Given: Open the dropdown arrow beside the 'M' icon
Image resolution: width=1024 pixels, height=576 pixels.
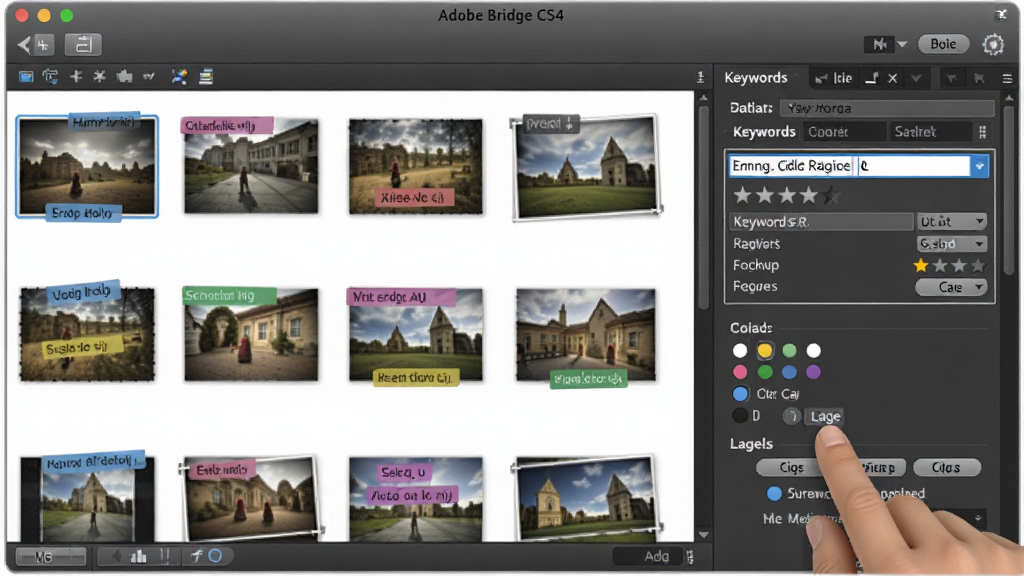Looking at the screenshot, I should 902,44.
